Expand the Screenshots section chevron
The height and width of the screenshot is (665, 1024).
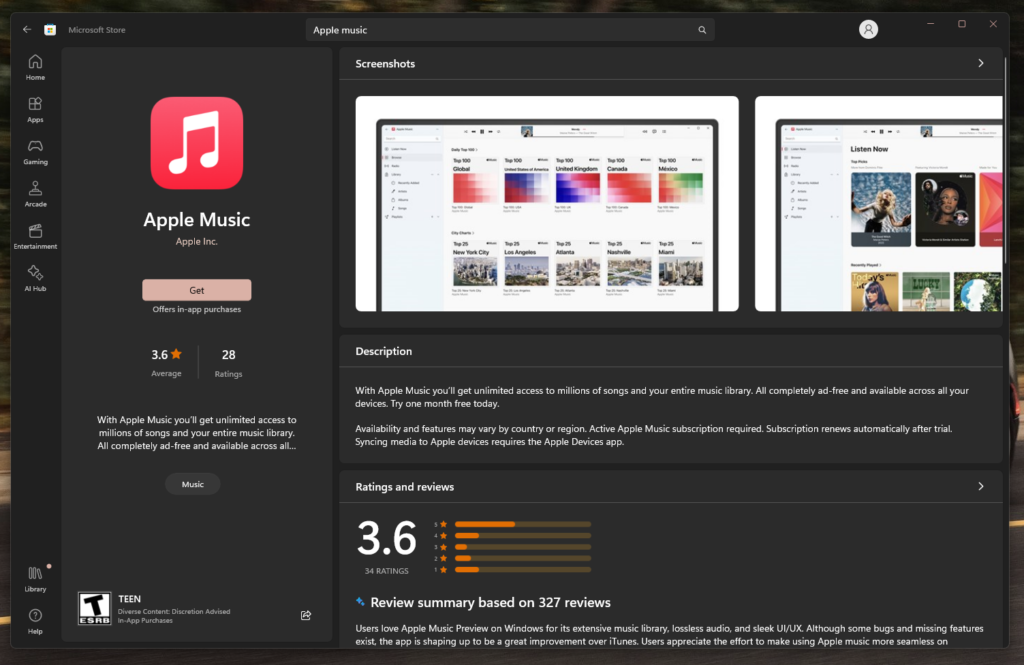pos(980,63)
